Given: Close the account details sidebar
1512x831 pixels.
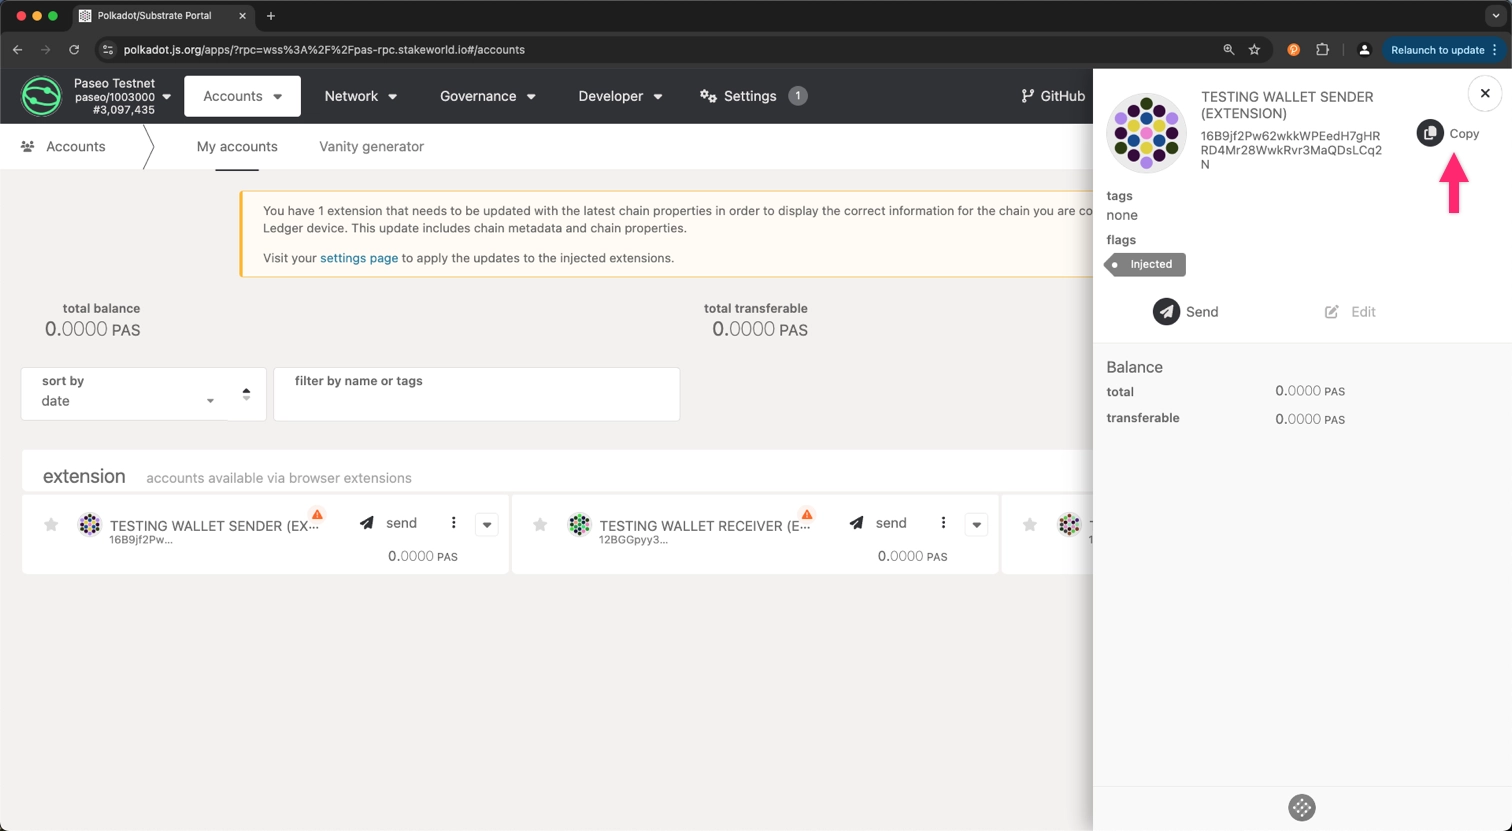Looking at the screenshot, I should click(1484, 93).
